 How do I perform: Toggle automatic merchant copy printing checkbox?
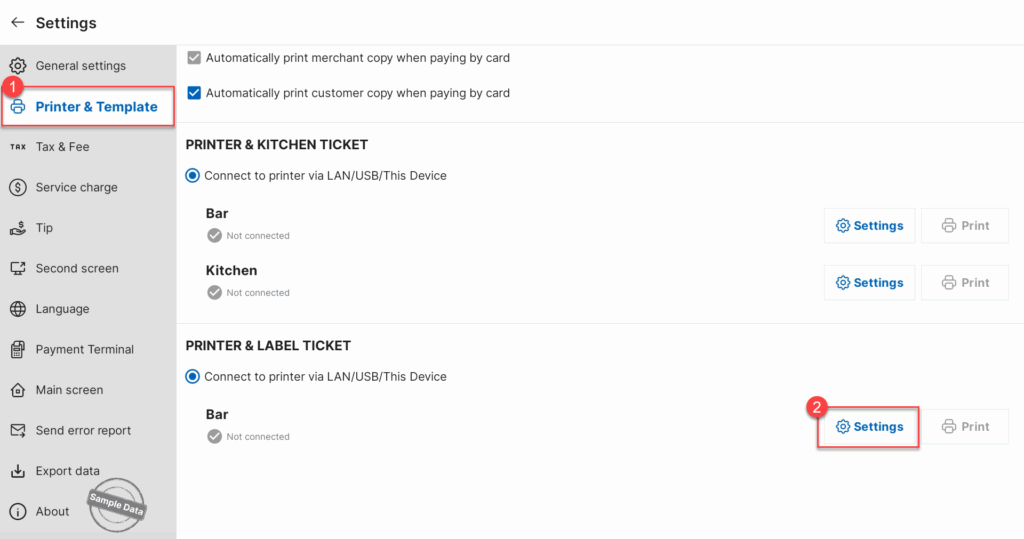coord(194,58)
